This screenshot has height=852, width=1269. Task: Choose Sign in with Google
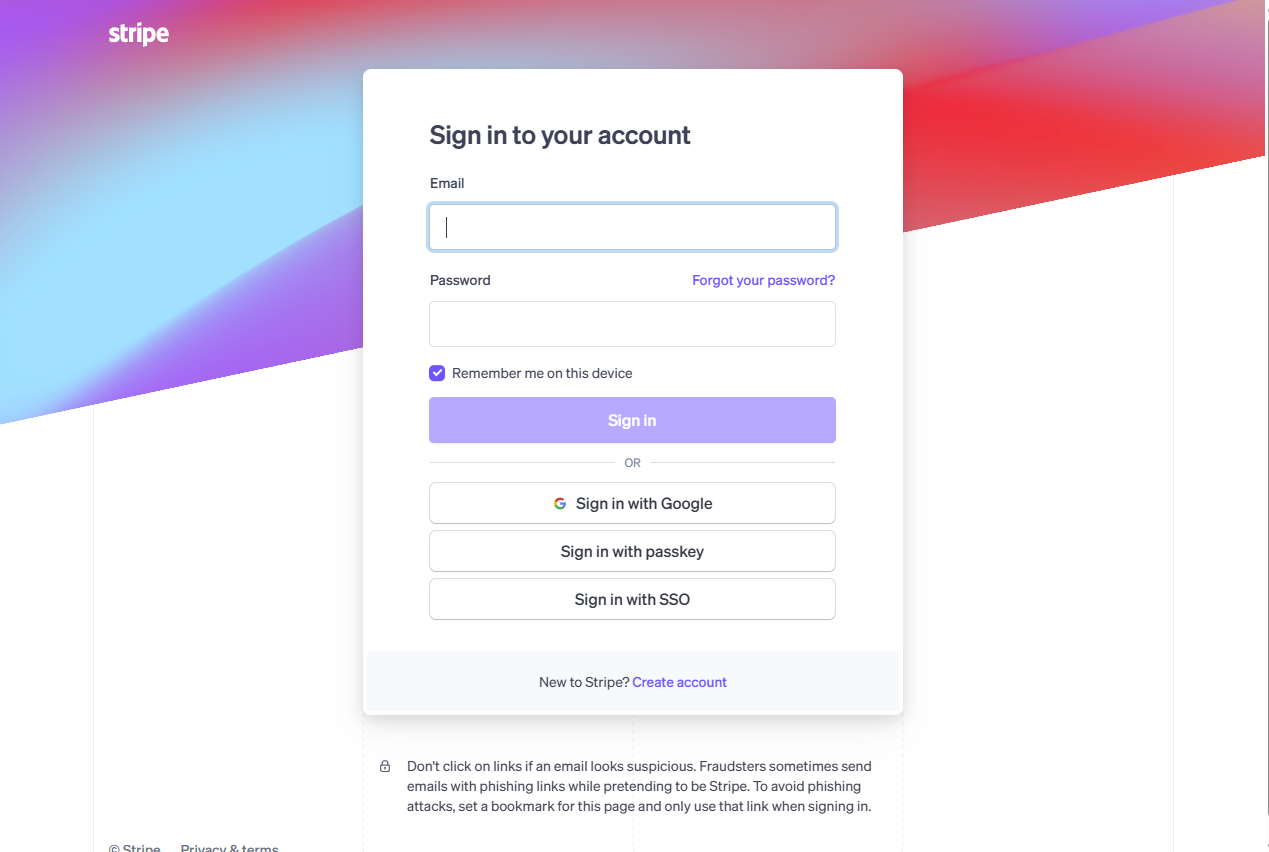[x=632, y=503]
